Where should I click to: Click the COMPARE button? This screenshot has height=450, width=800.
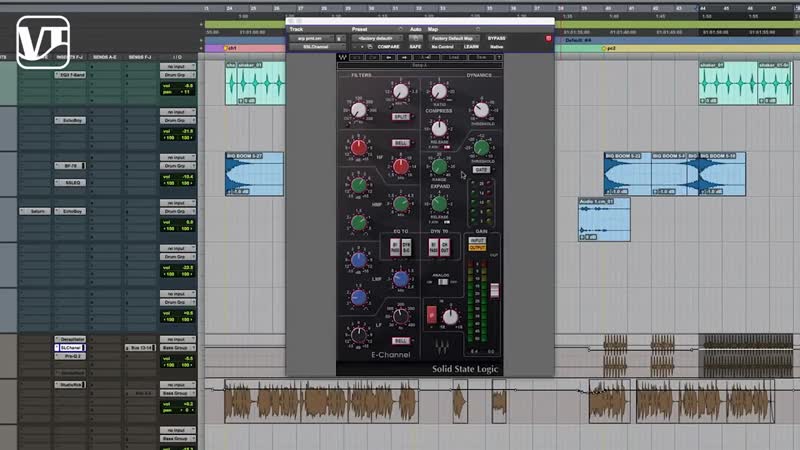[388, 47]
